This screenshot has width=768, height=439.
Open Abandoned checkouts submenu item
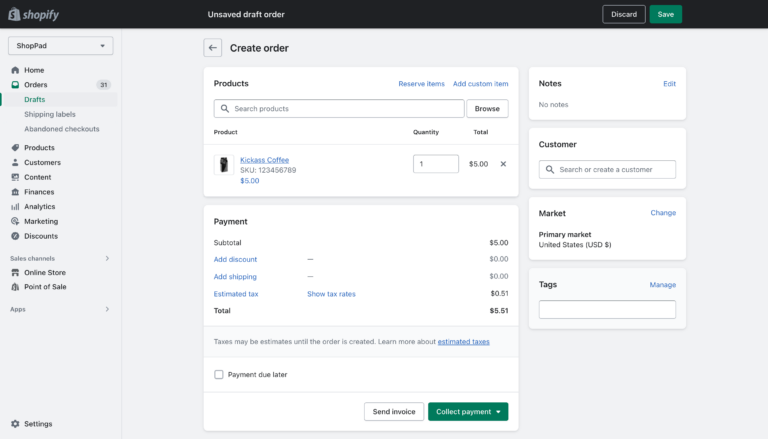coord(62,129)
